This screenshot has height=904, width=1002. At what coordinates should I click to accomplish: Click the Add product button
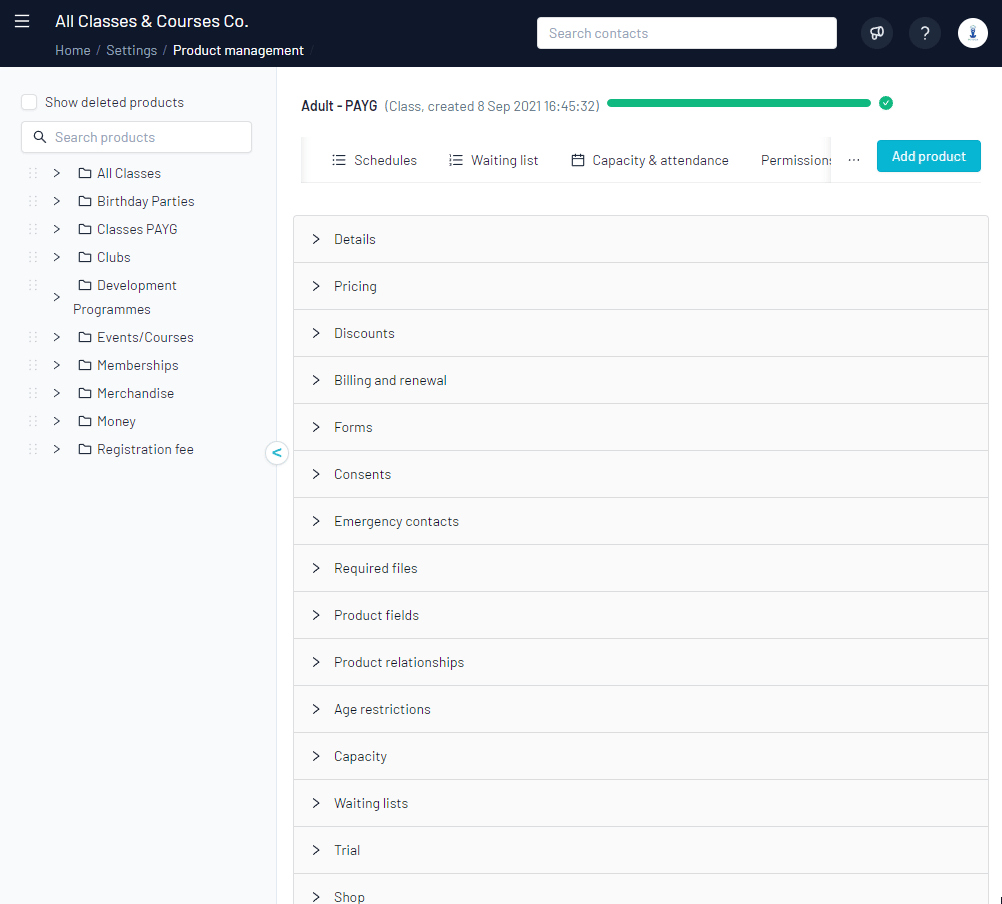[x=928, y=156]
